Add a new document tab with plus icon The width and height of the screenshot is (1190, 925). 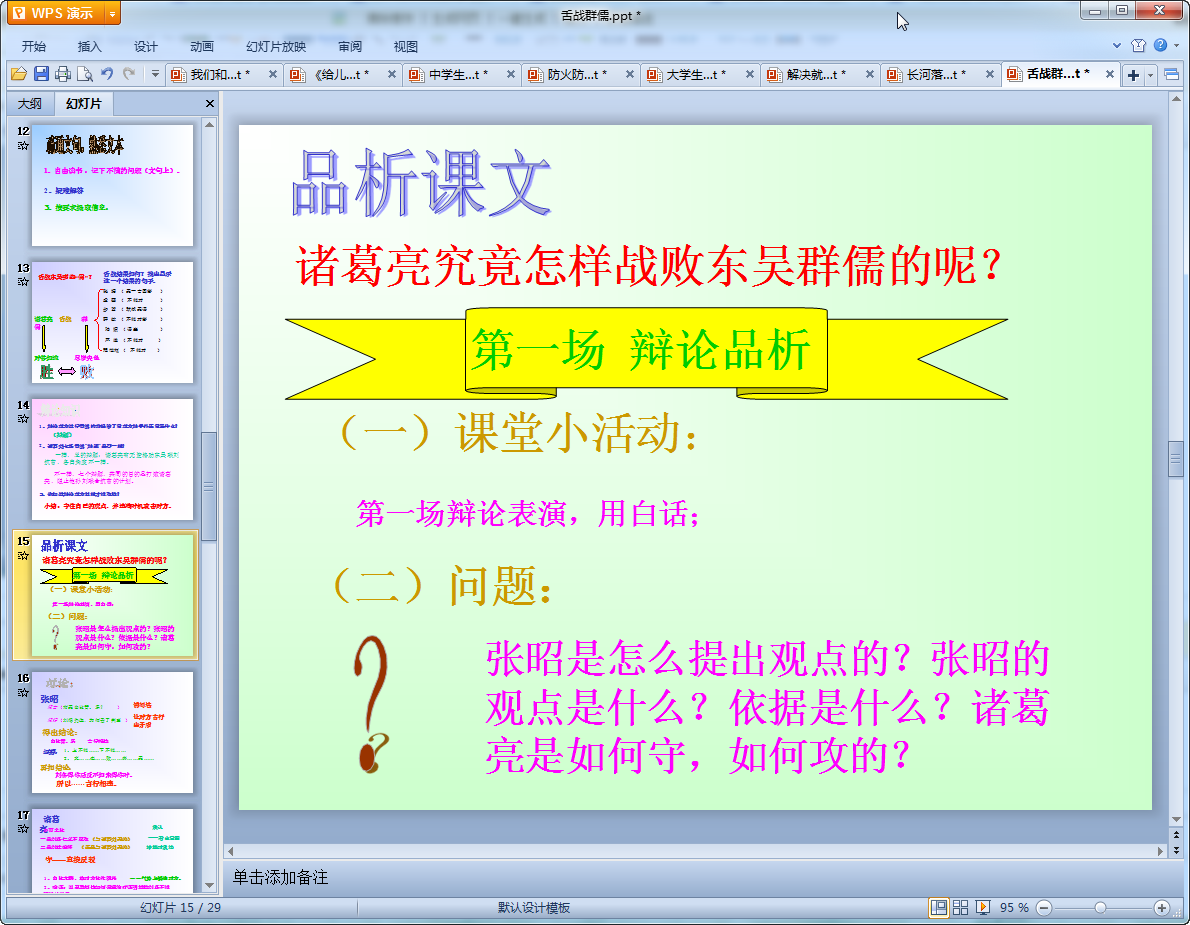1133,74
